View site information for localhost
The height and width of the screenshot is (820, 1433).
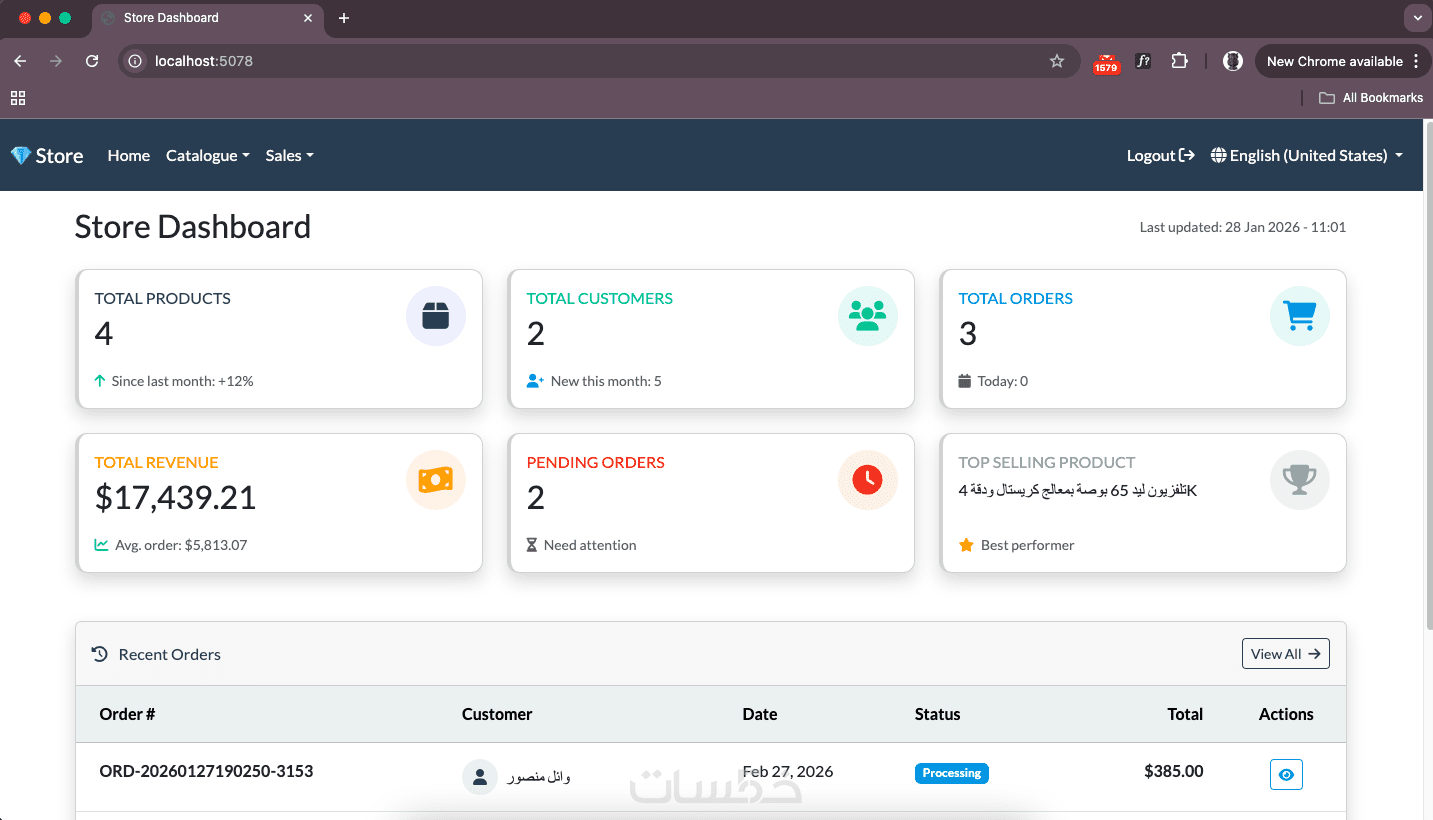(134, 61)
